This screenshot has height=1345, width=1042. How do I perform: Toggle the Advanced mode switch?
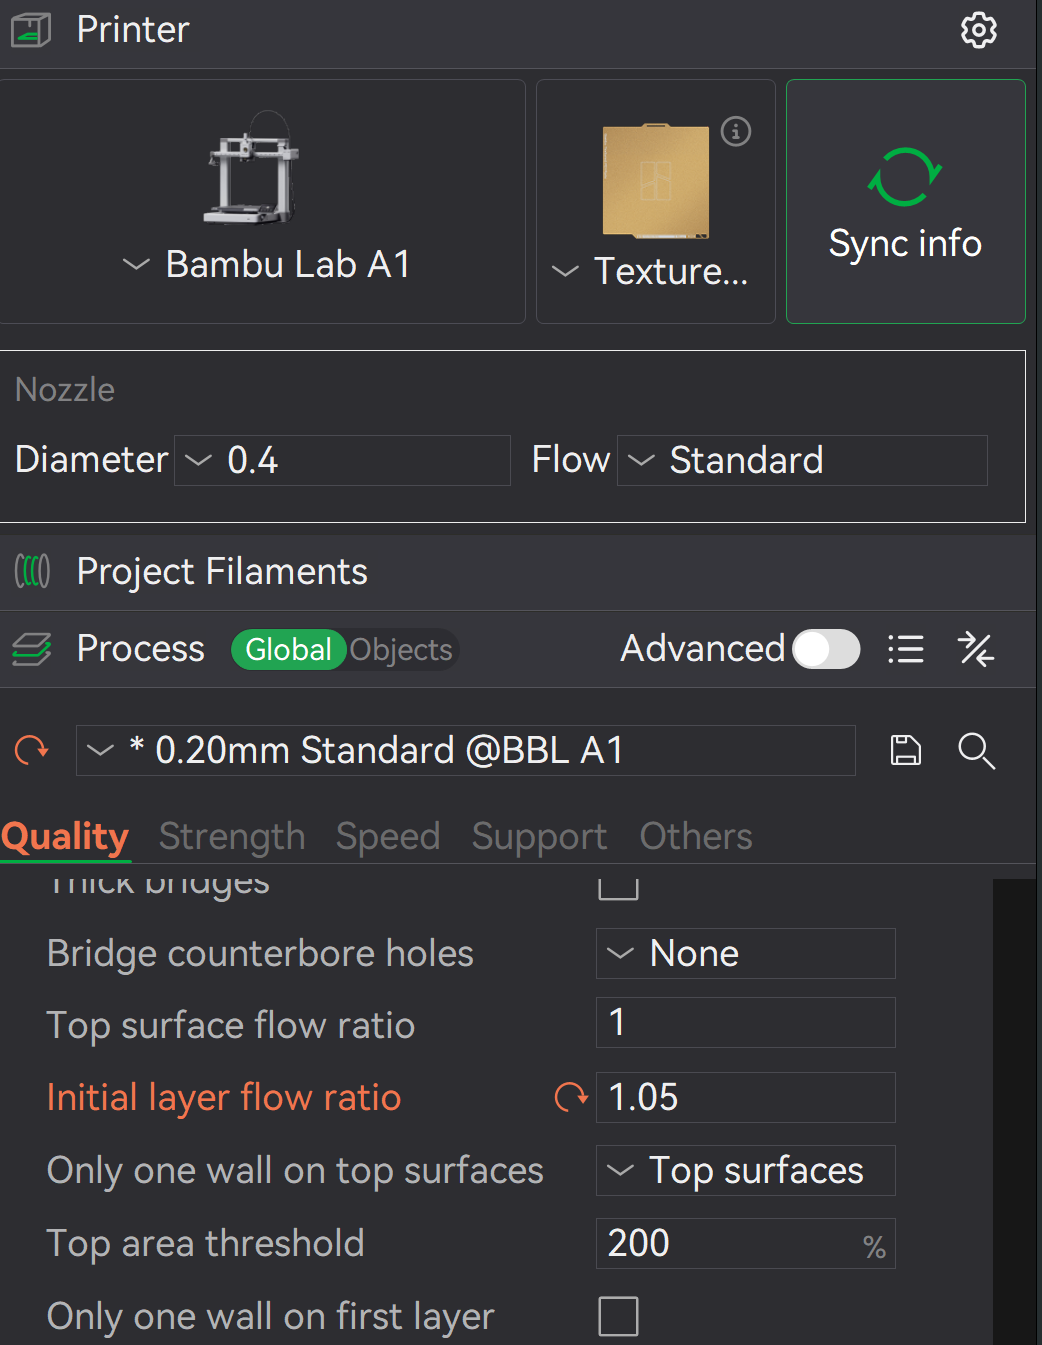point(826,649)
